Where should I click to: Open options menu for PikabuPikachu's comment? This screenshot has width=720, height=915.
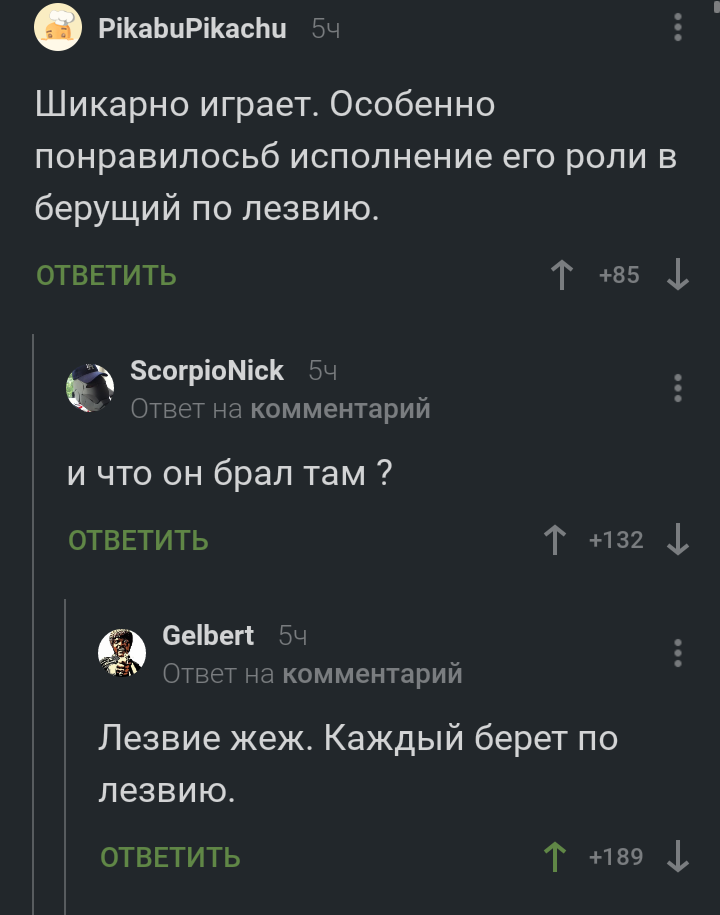678,28
